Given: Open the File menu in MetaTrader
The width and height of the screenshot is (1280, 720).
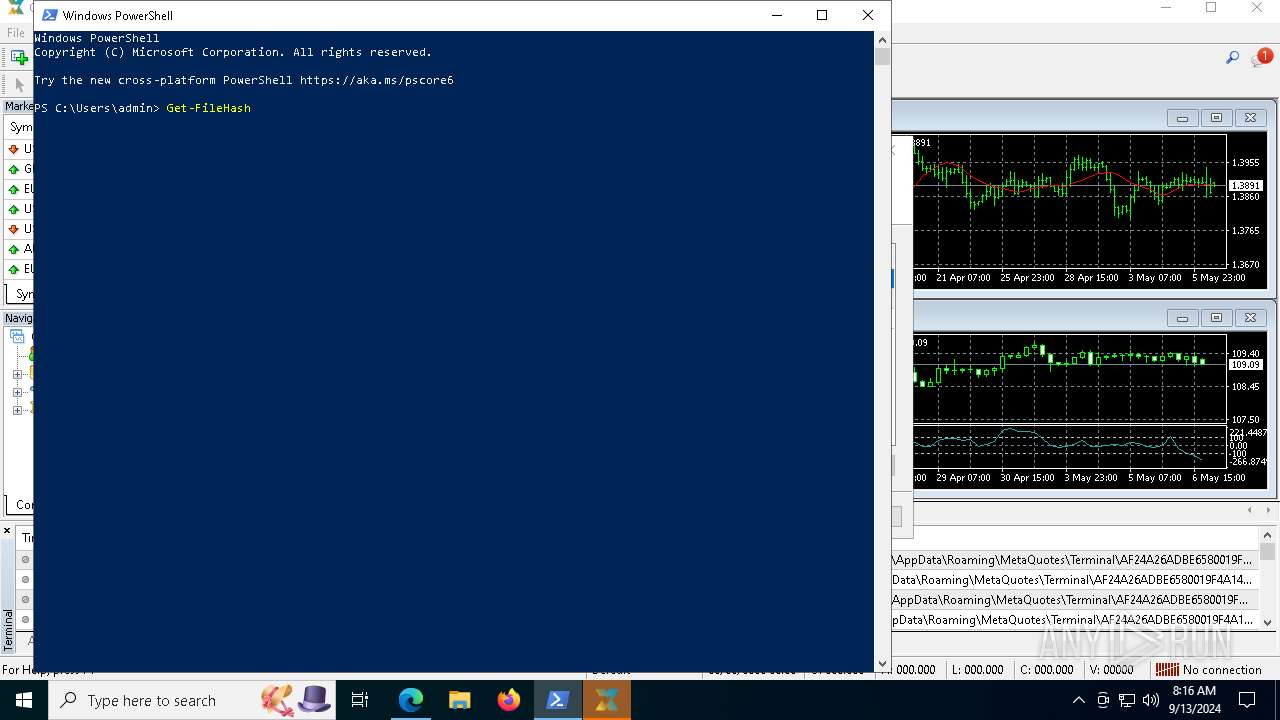Looking at the screenshot, I should (x=16, y=33).
